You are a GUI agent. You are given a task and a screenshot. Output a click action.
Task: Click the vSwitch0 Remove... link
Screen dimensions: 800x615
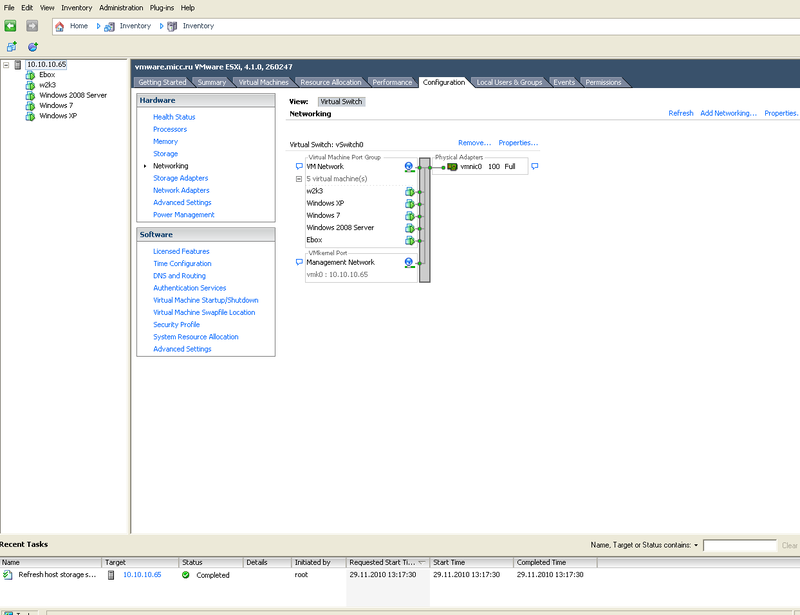(474, 143)
